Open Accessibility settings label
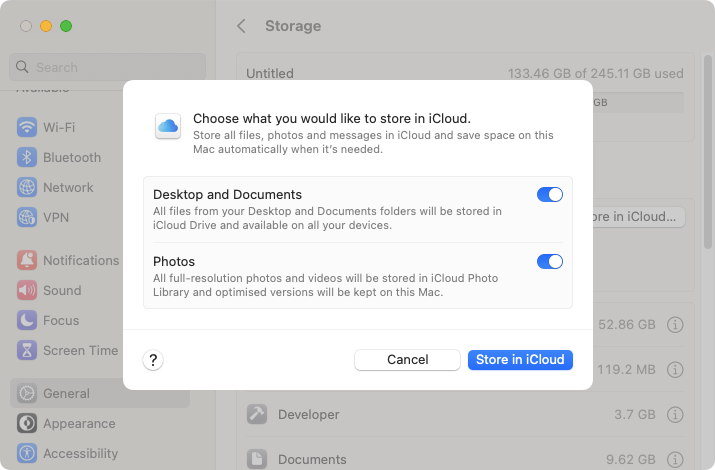Screen dimensions: 715x470 80,454
